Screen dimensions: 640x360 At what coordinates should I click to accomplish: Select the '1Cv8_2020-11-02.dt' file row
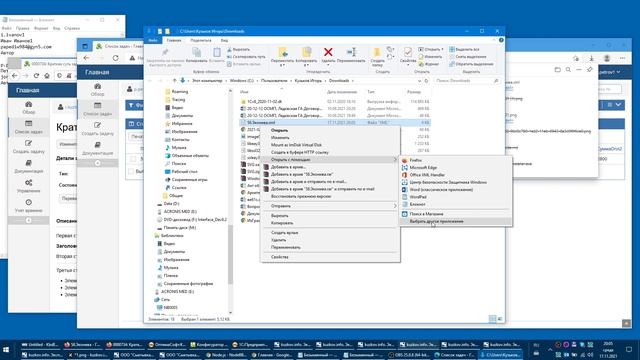[x=335, y=101]
